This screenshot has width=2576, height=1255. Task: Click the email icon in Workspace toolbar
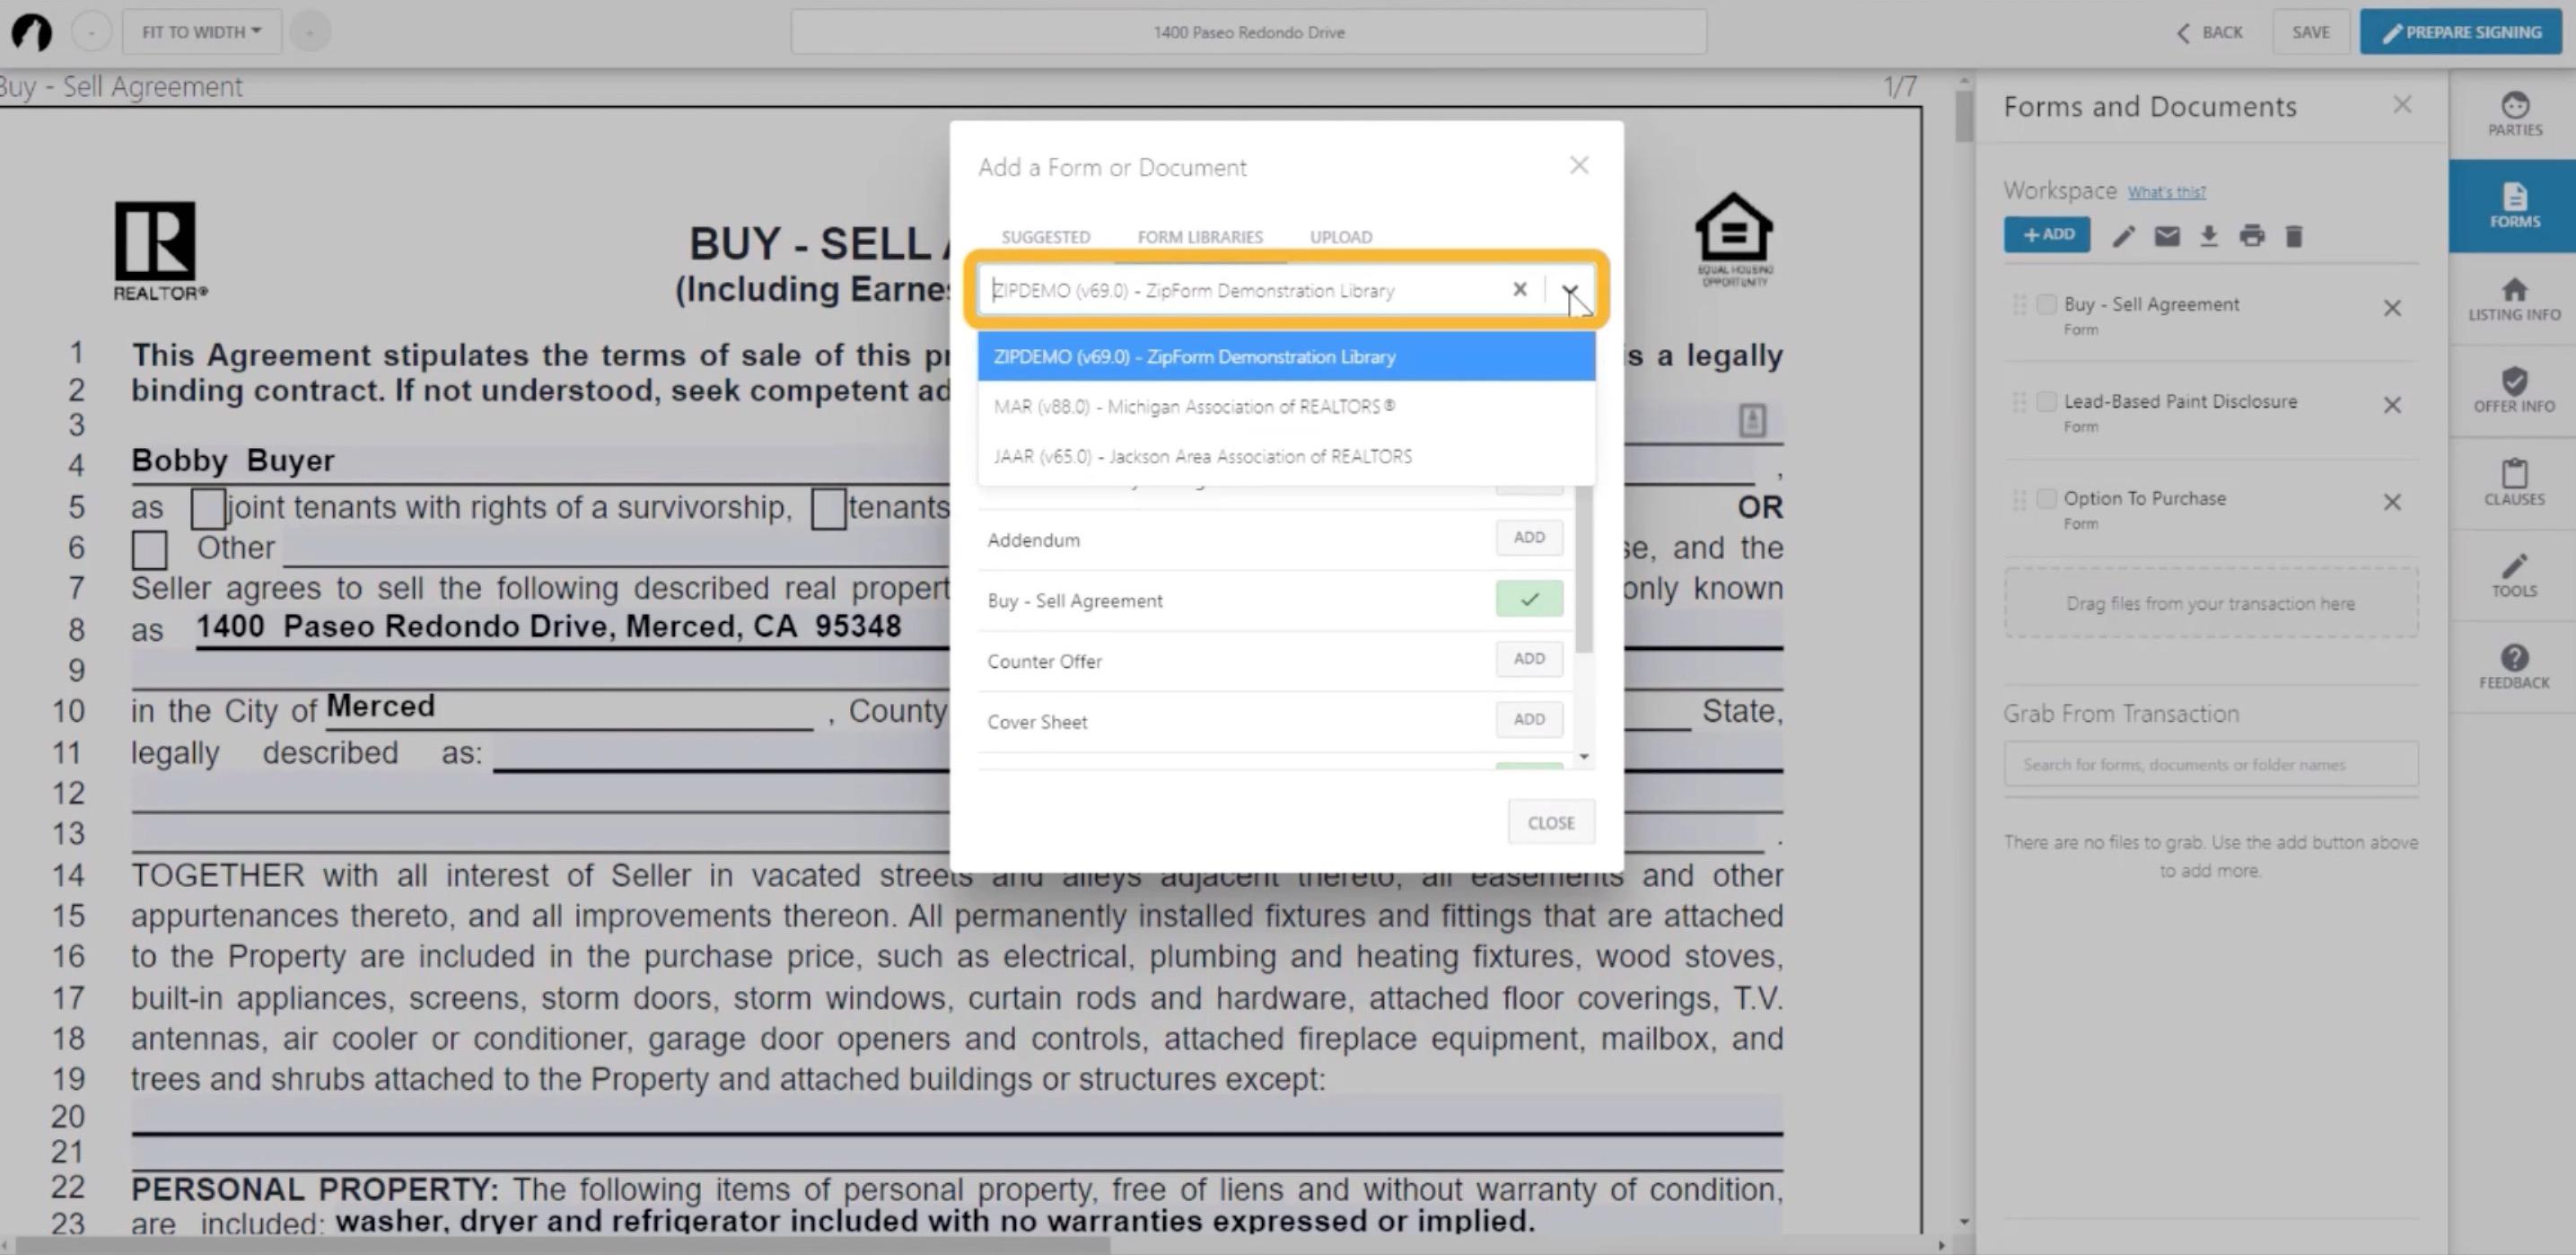tap(2166, 236)
